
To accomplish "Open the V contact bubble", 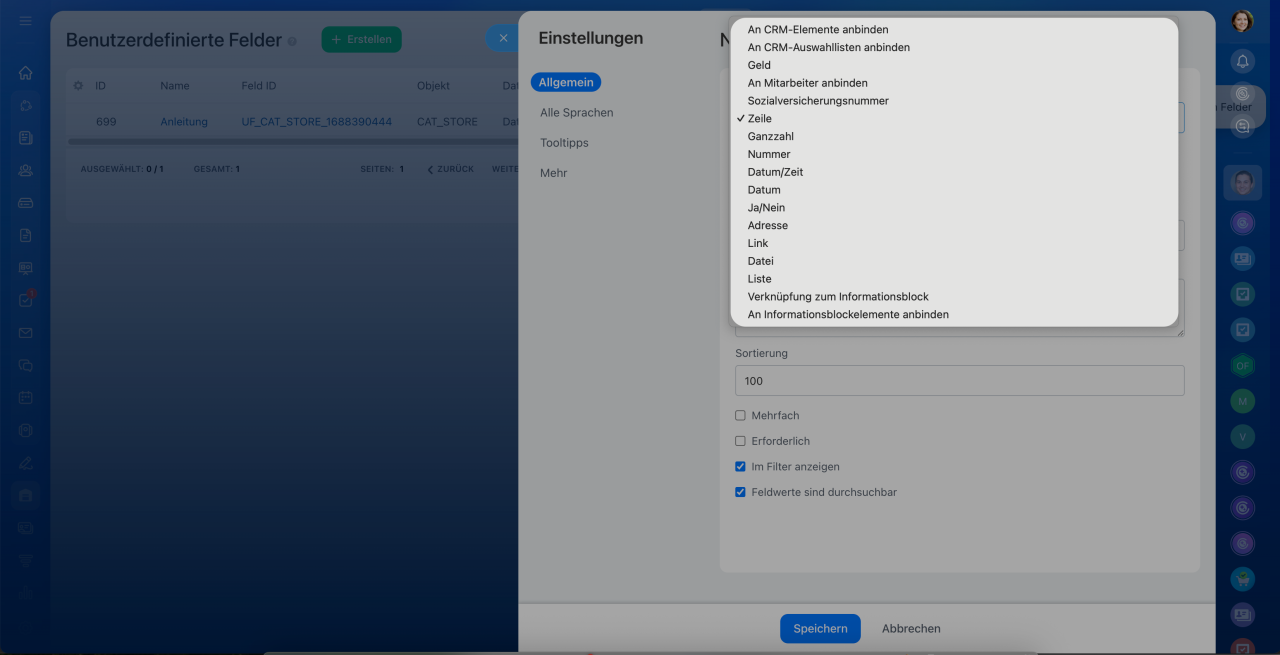I will pyautogui.click(x=1243, y=437).
